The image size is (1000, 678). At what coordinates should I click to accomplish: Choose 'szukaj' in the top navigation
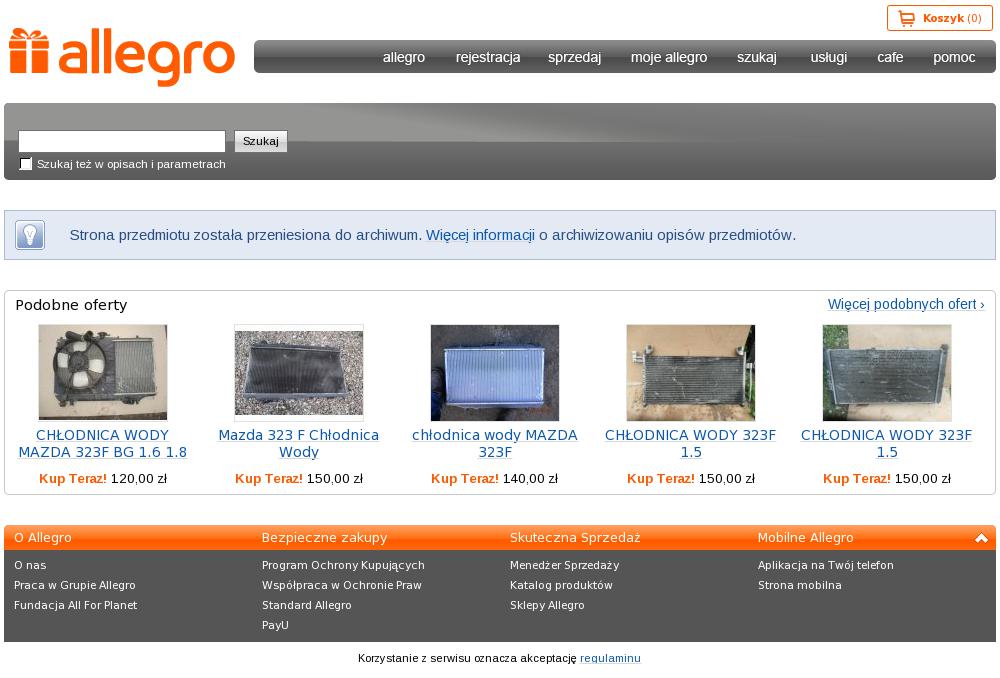click(757, 57)
